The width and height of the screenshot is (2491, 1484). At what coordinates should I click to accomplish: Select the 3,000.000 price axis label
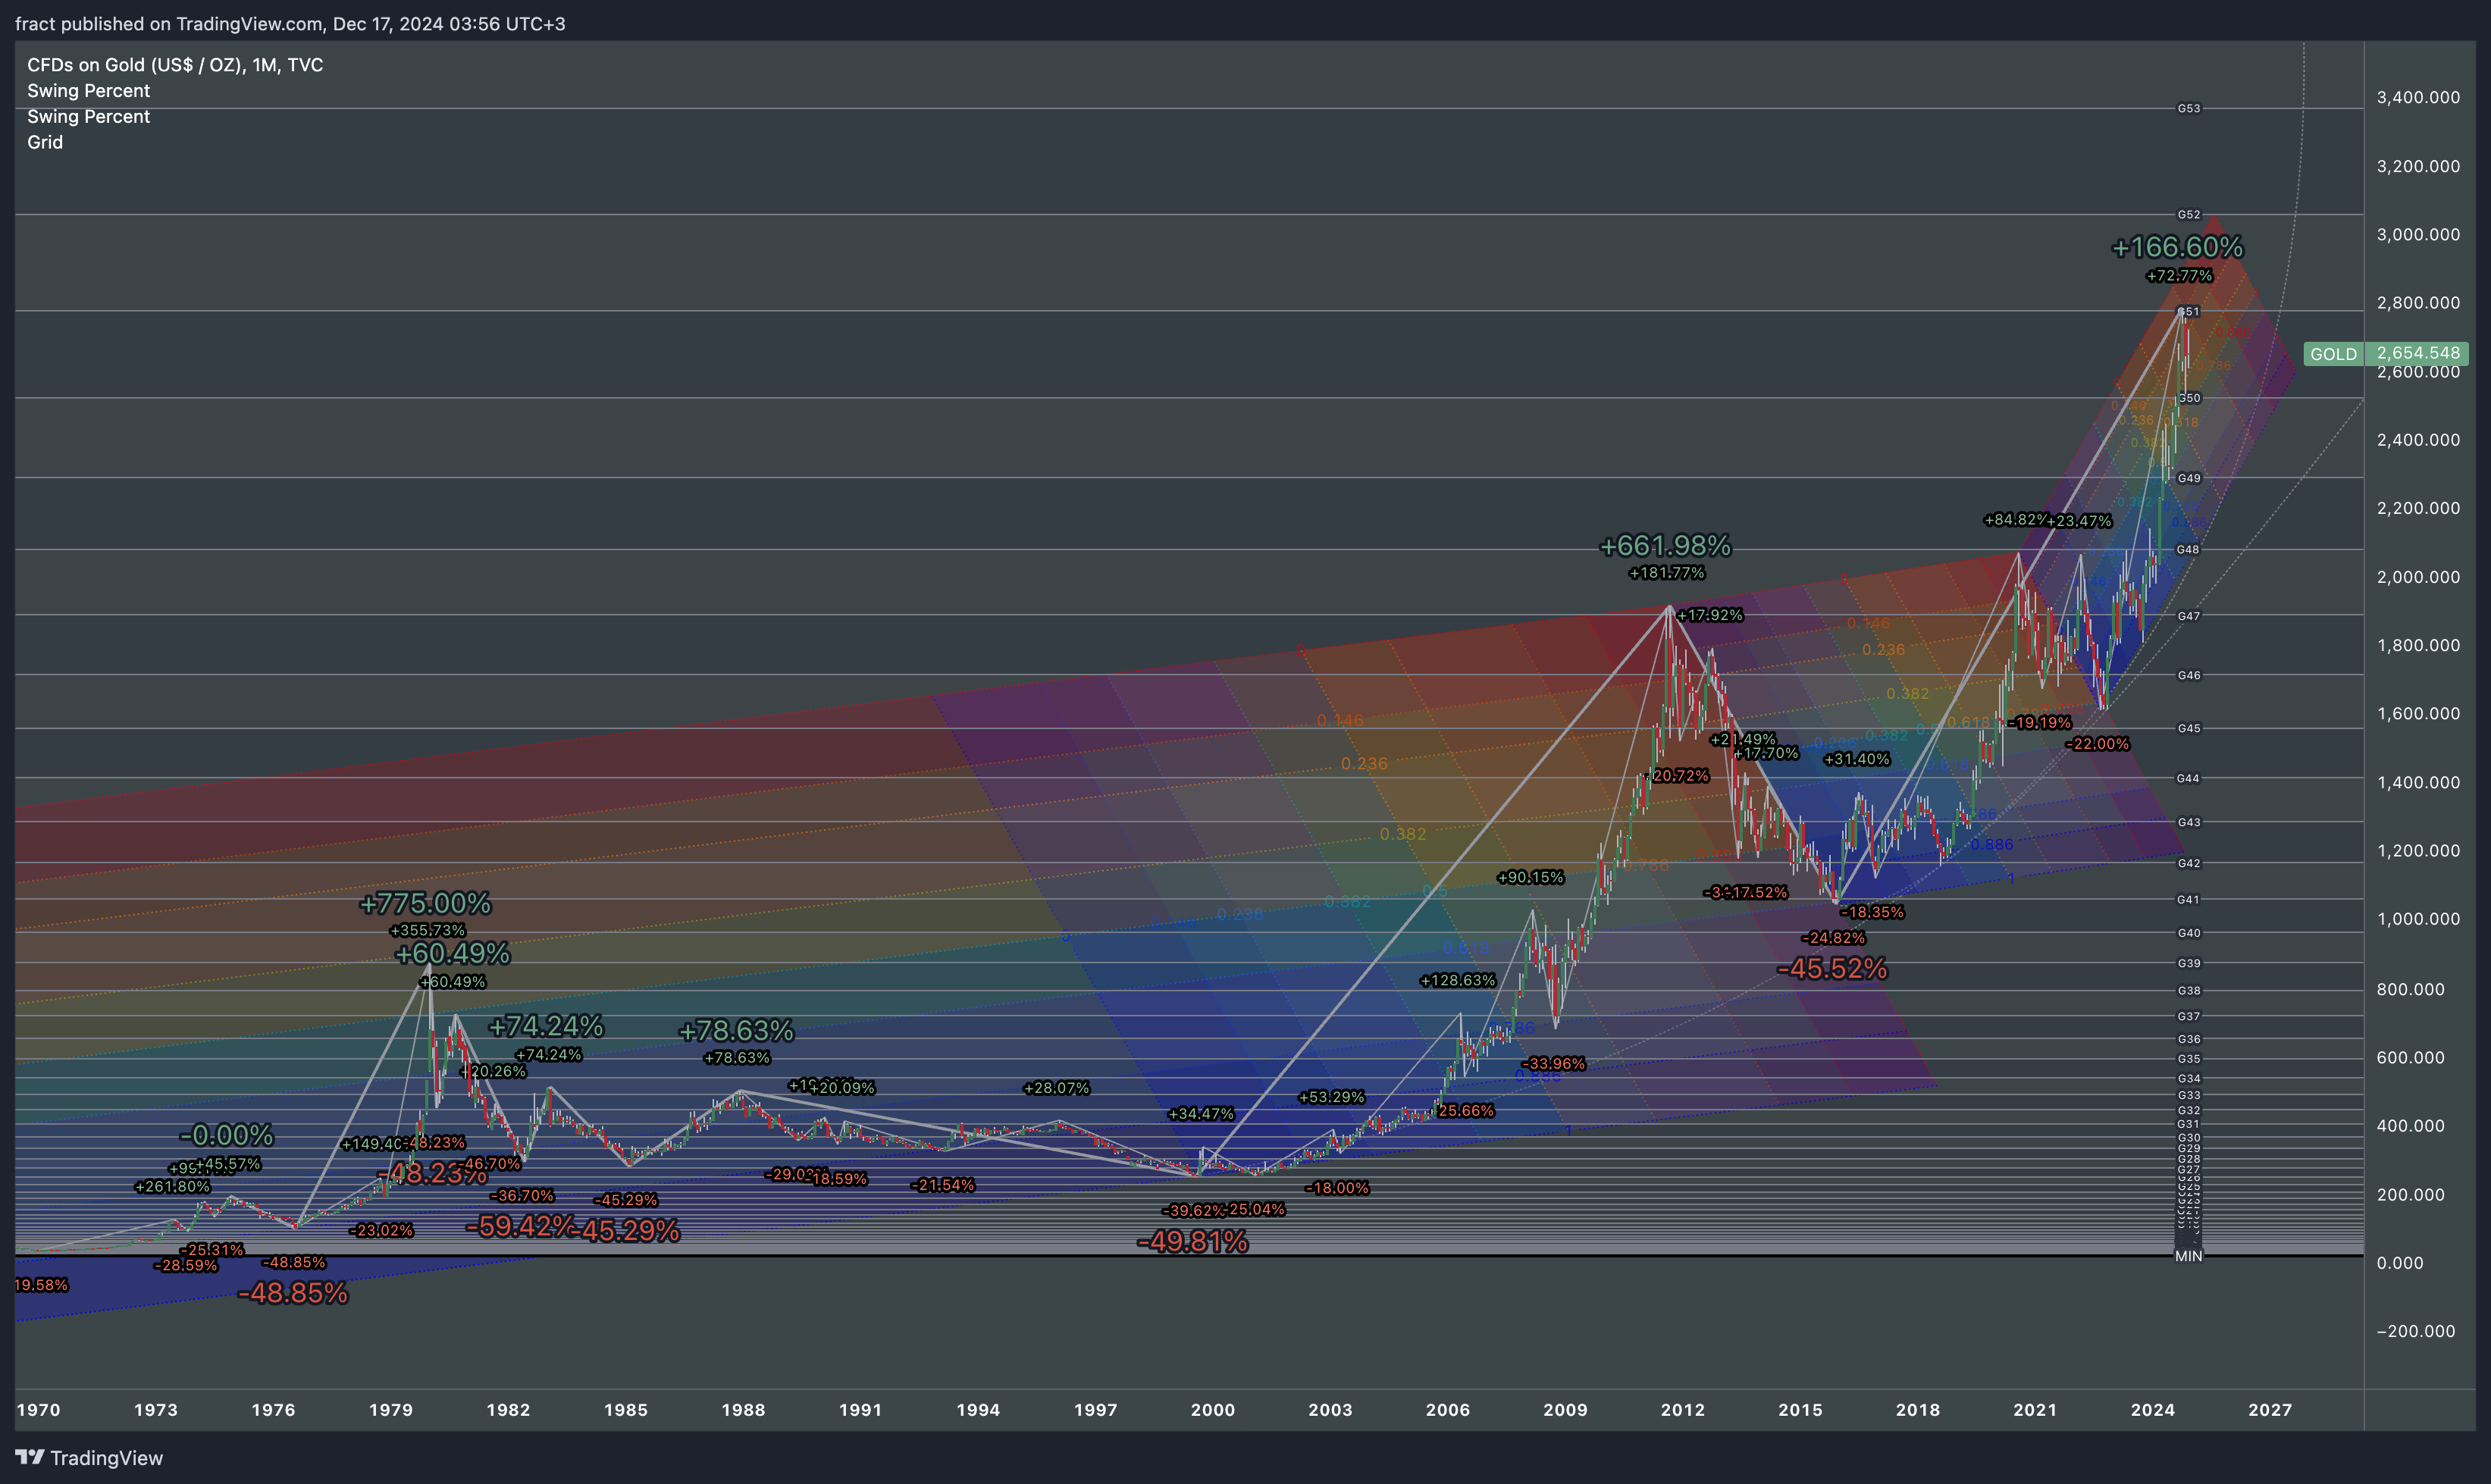pyautogui.click(x=2418, y=234)
